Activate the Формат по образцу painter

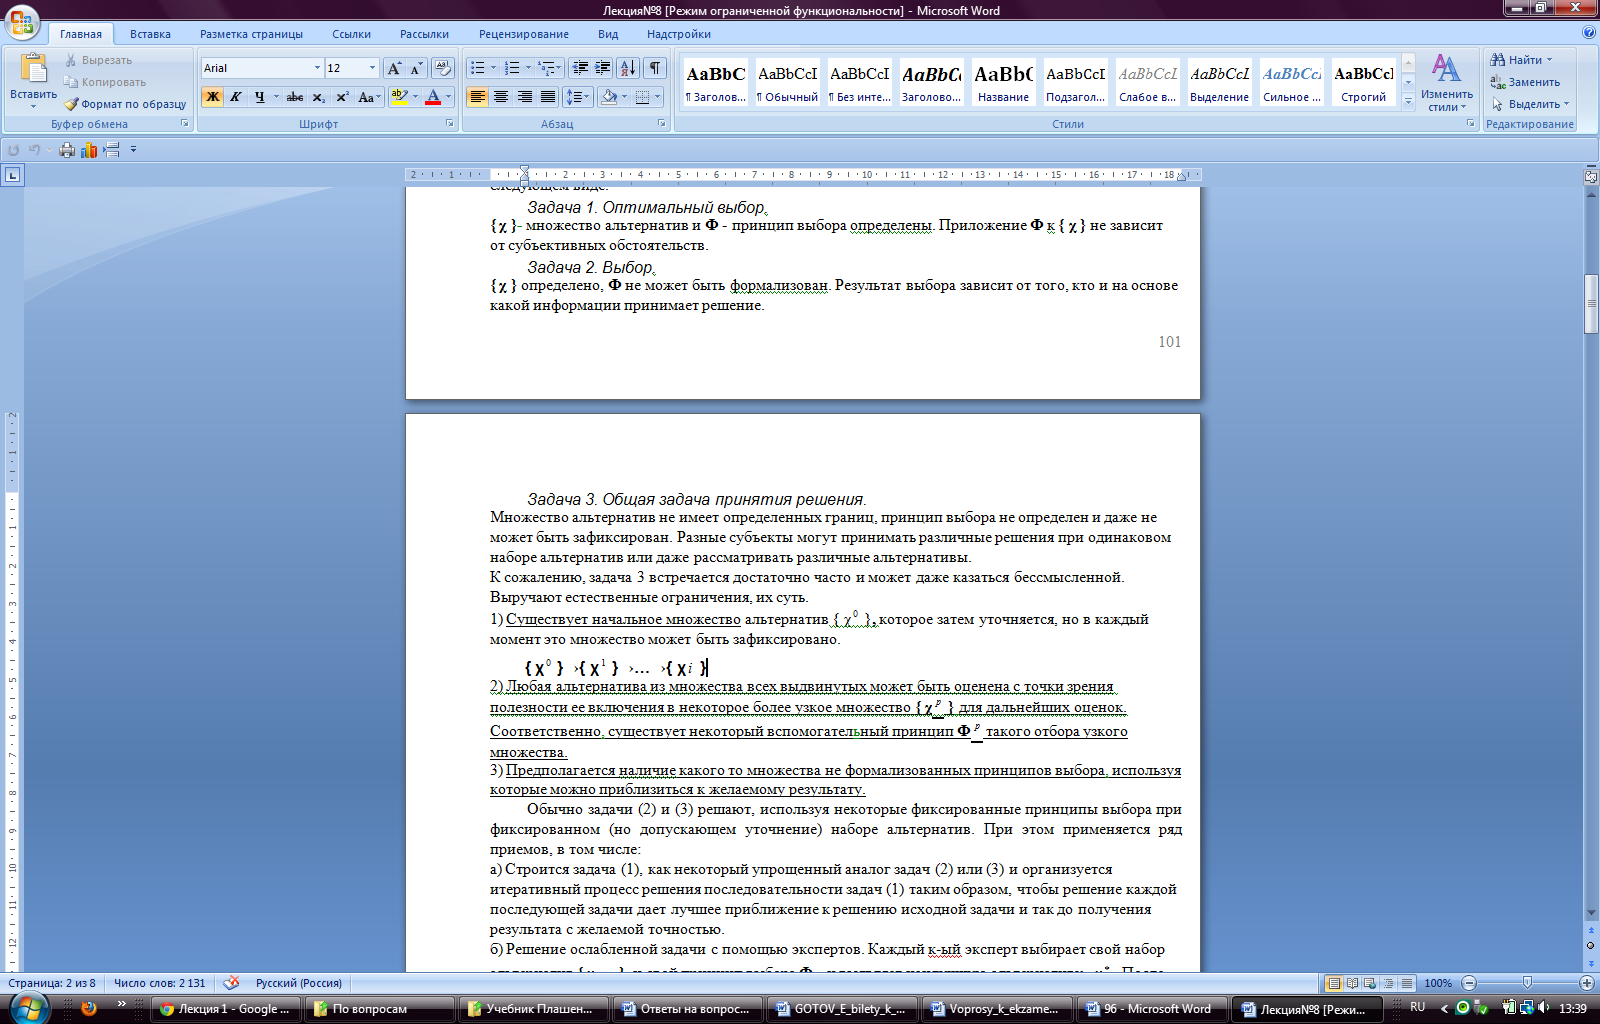point(125,104)
